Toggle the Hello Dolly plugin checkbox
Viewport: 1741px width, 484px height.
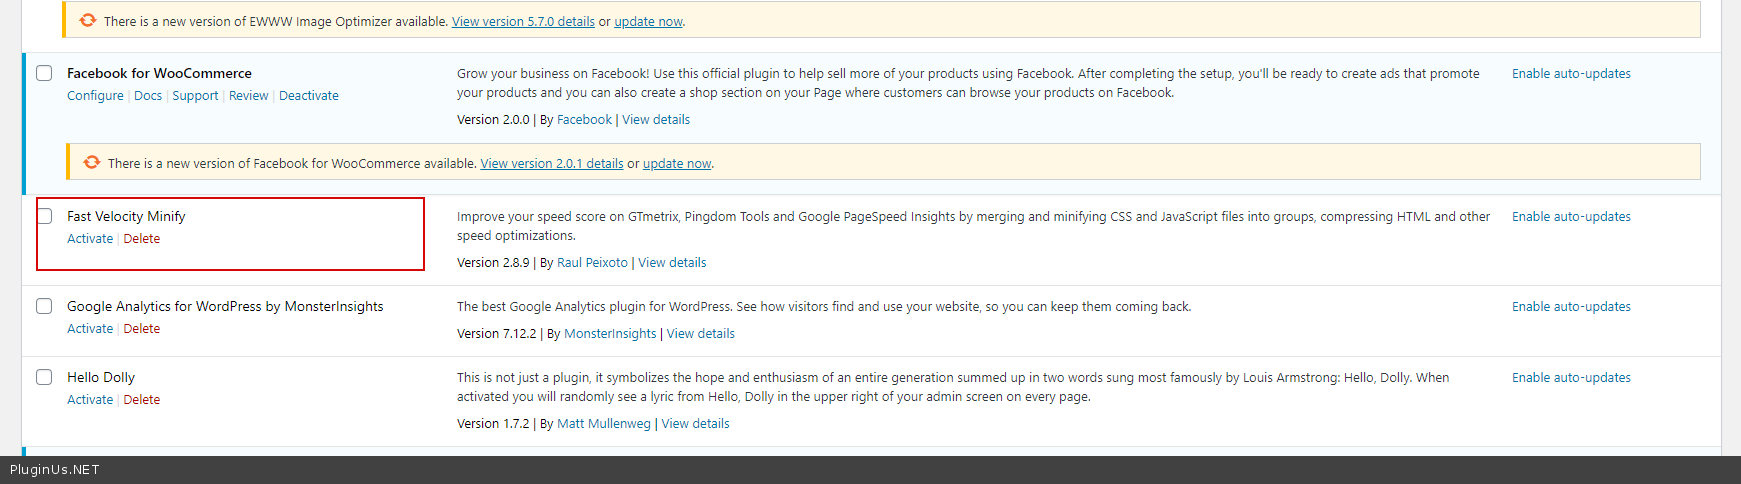44,377
